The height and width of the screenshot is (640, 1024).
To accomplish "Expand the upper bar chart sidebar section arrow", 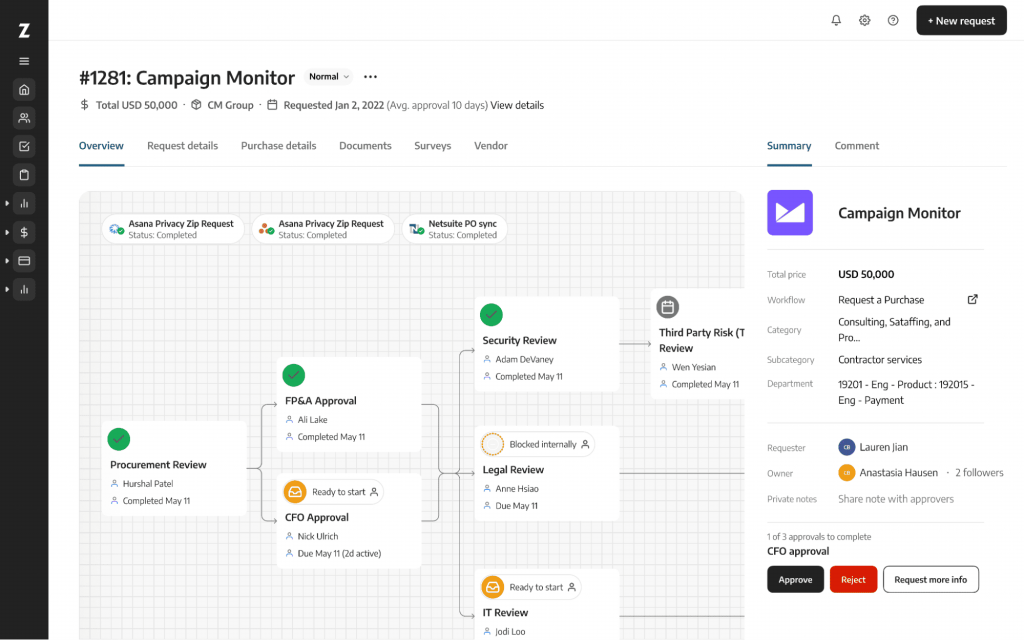I will (x=7, y=203).
